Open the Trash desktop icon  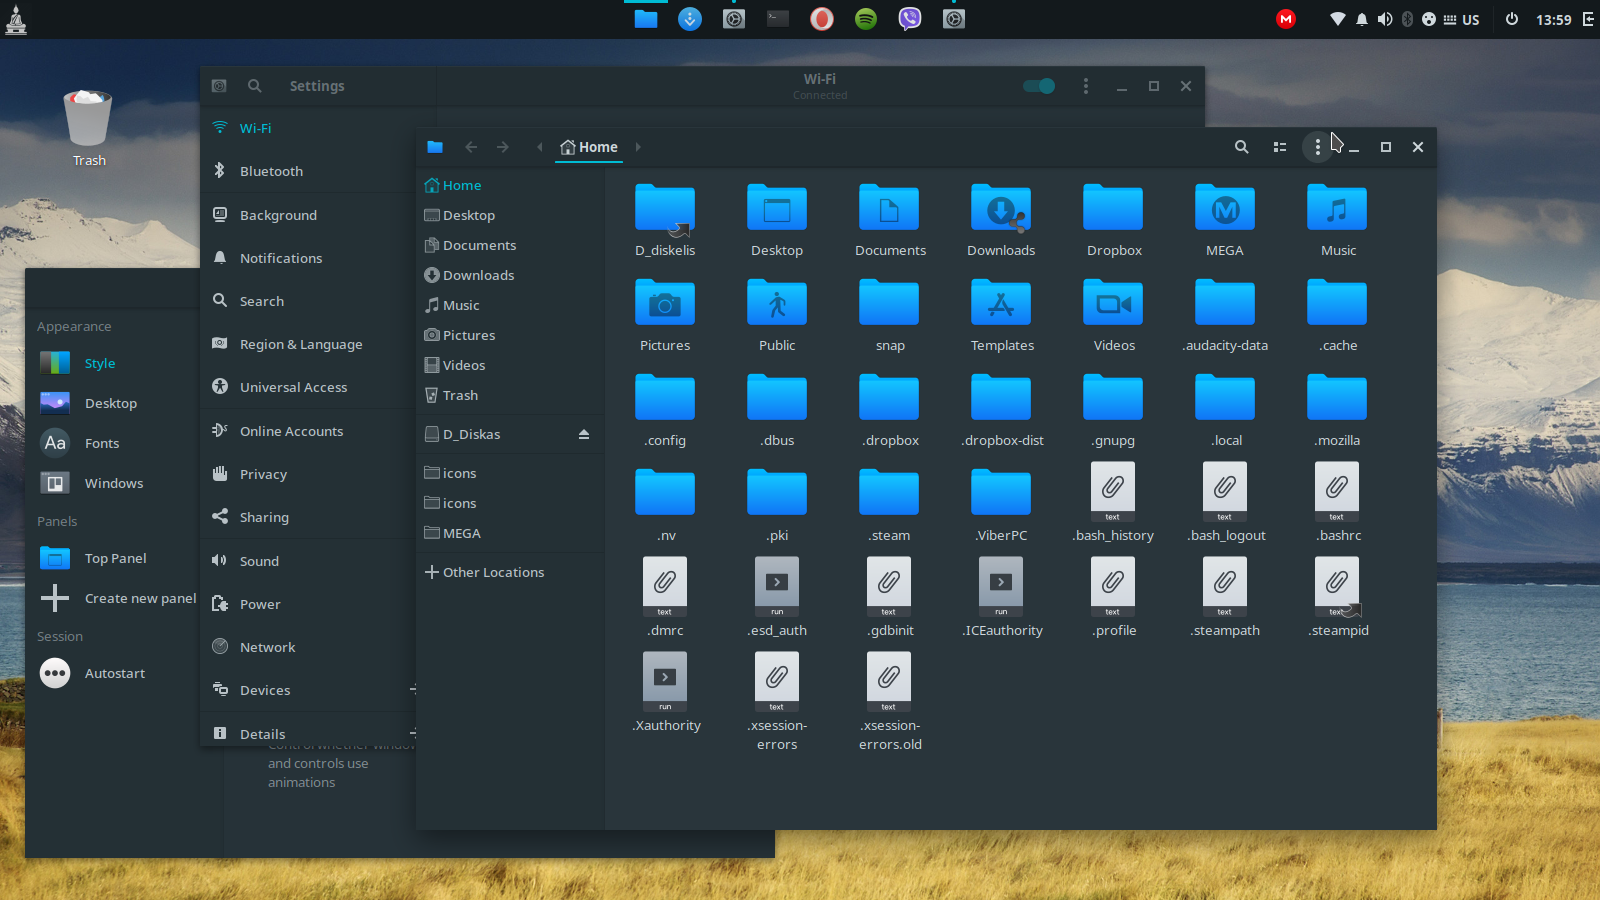[x=88, y=120]
